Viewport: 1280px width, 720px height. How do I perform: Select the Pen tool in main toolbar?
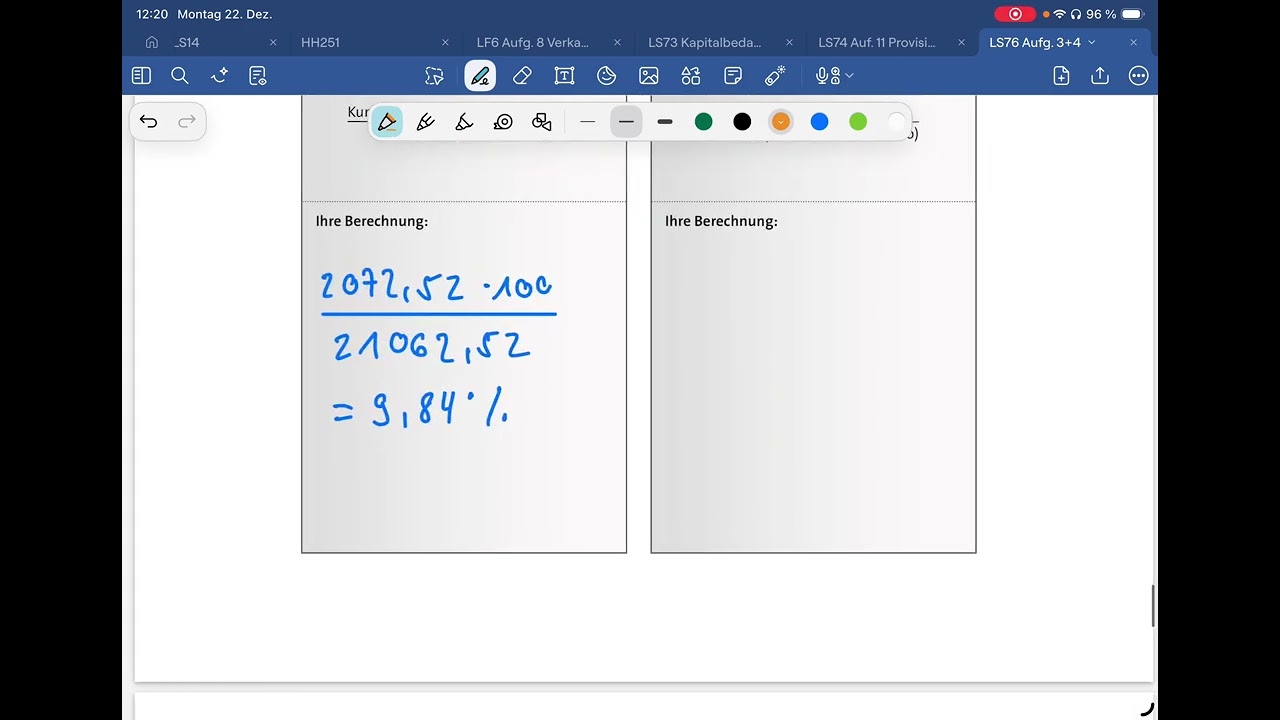click(480, 76)
